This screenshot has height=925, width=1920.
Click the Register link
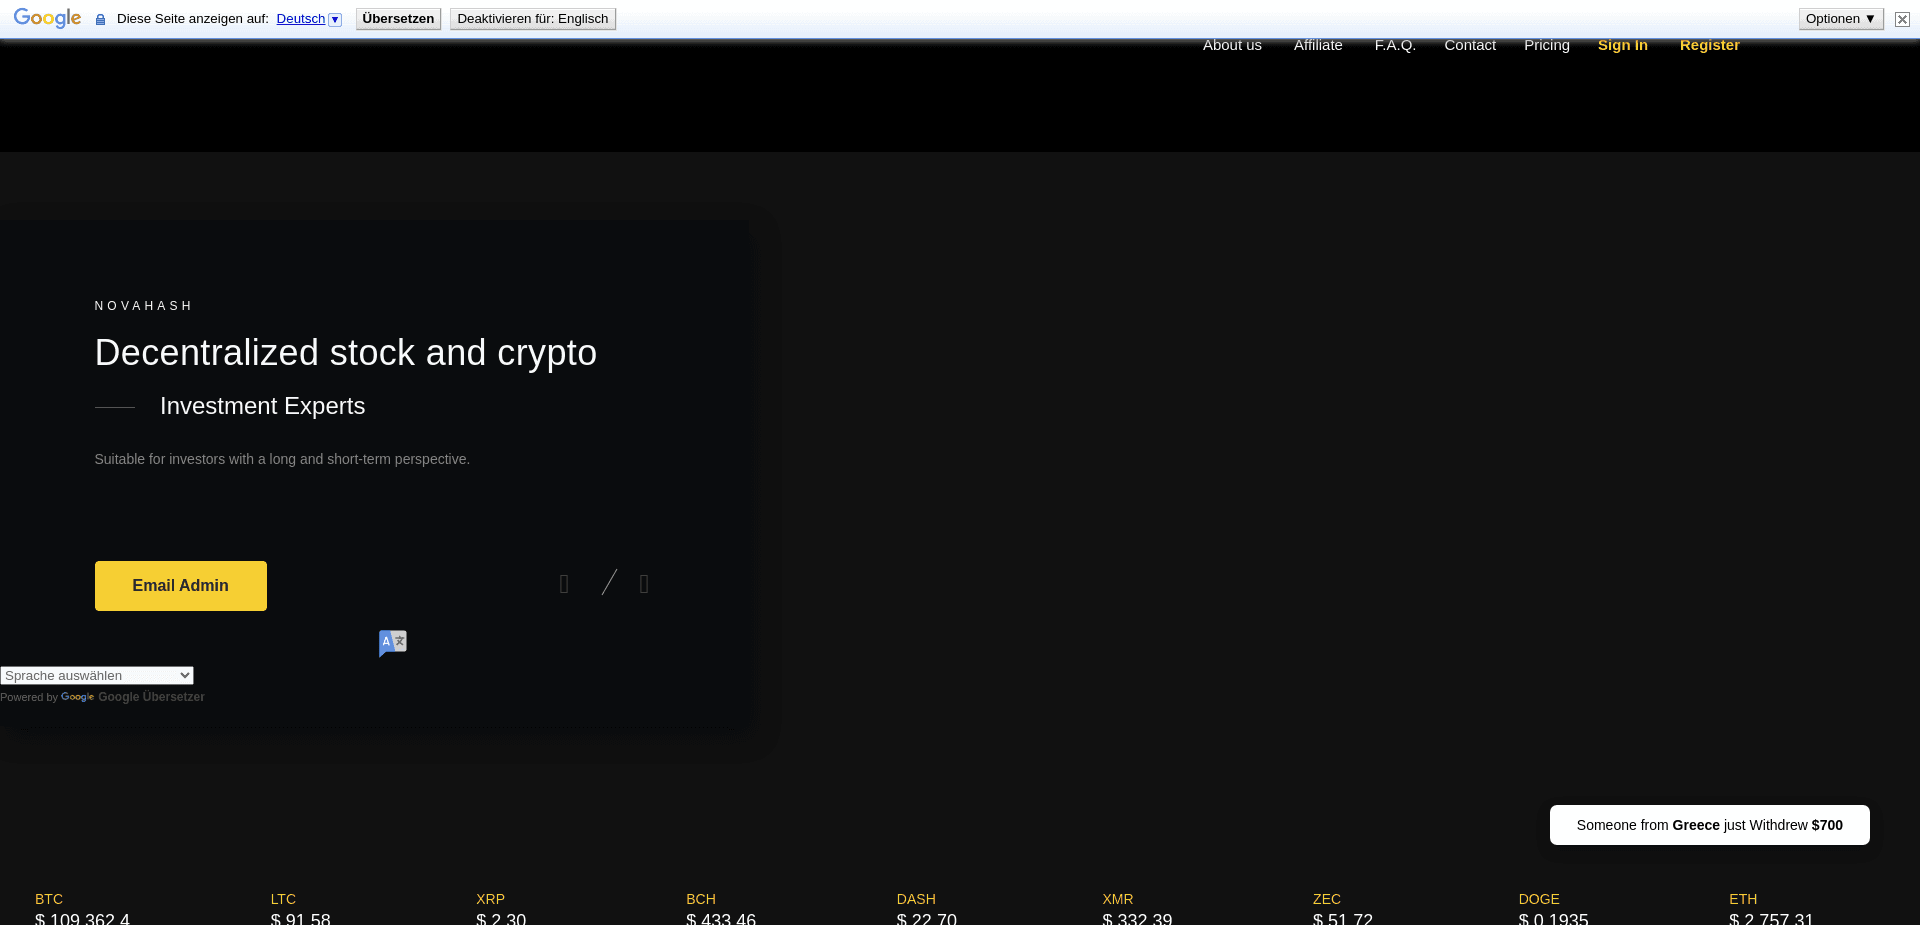[1709, 44]
